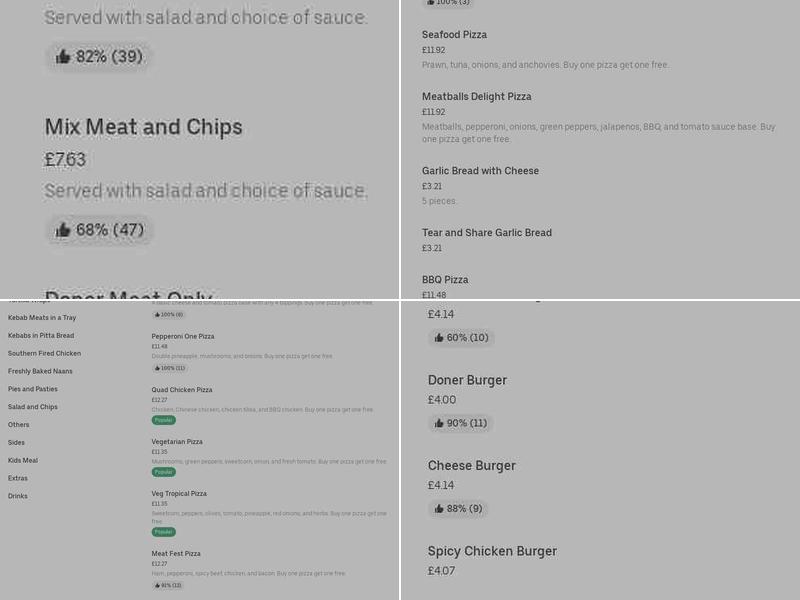Click the thumbs-up icon under Mix Meat and Chips
This screenshot has width=800, height=600.
63,230
